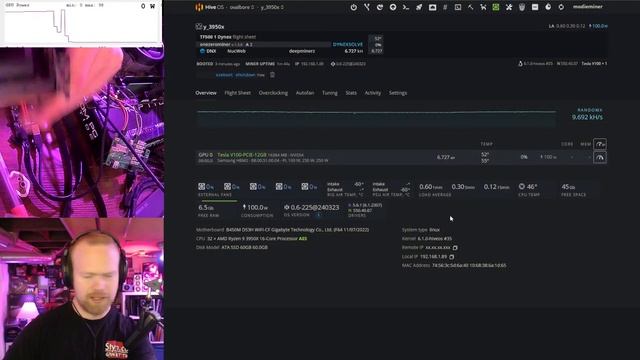Open the upgrade circle-arrow icon in toolbar
Viewport: 640px width, 360px height.
(x=393, y=7)
